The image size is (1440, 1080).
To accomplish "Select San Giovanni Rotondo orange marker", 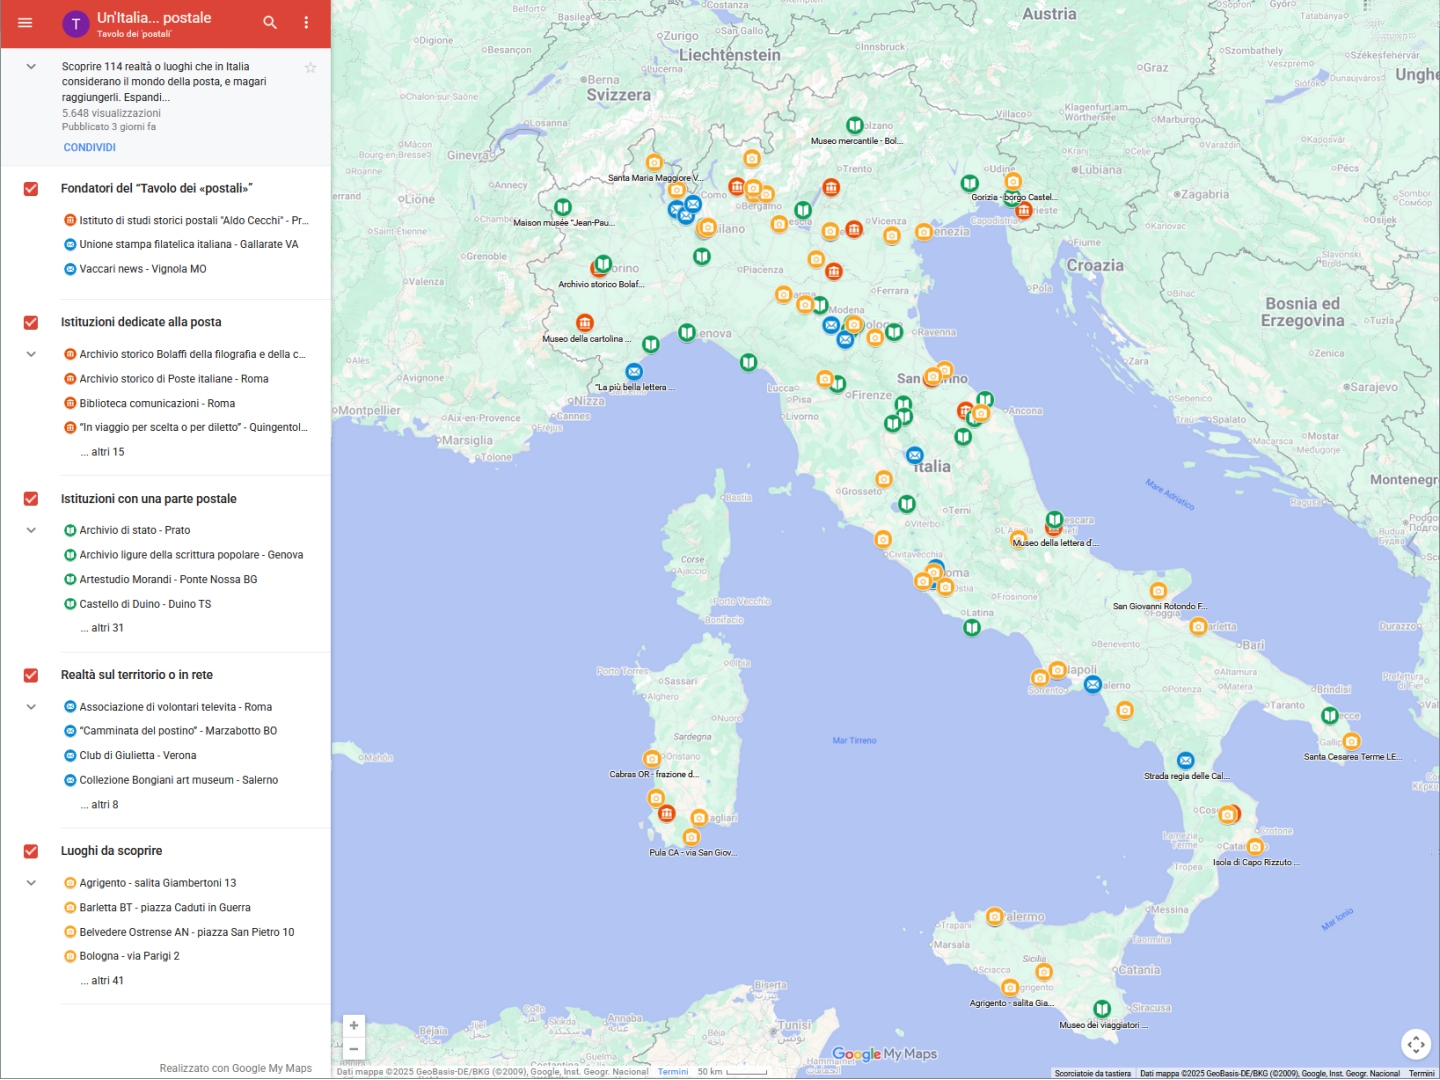I will coord(1158,591).
